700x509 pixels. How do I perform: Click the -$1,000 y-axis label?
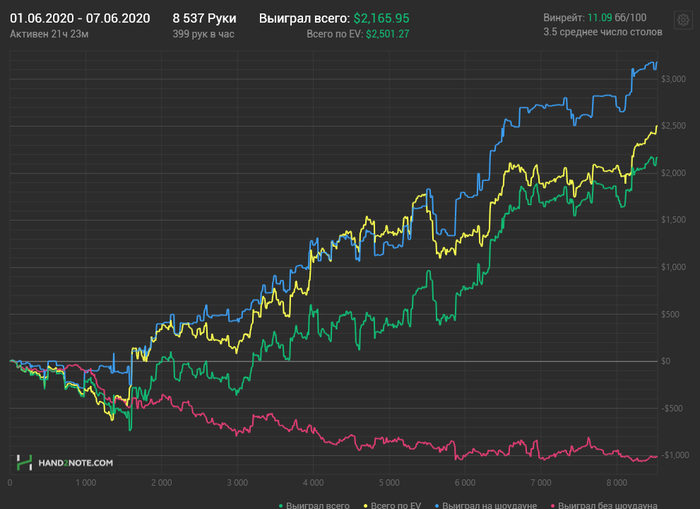(675, 455)
